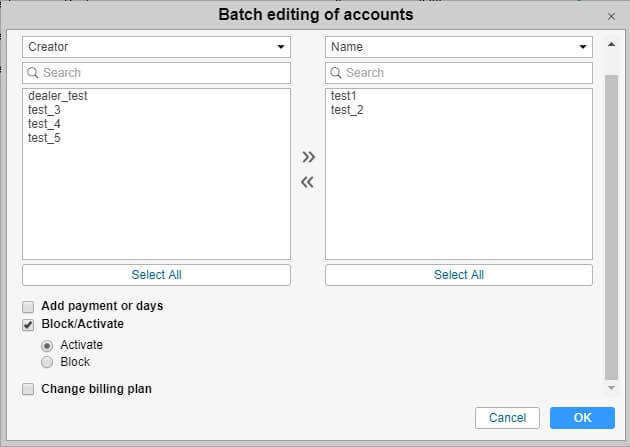Screen dimensions: 630x447
Task: Uncheck the Block/Activate checkbox
Action: (x=28, y=325)
